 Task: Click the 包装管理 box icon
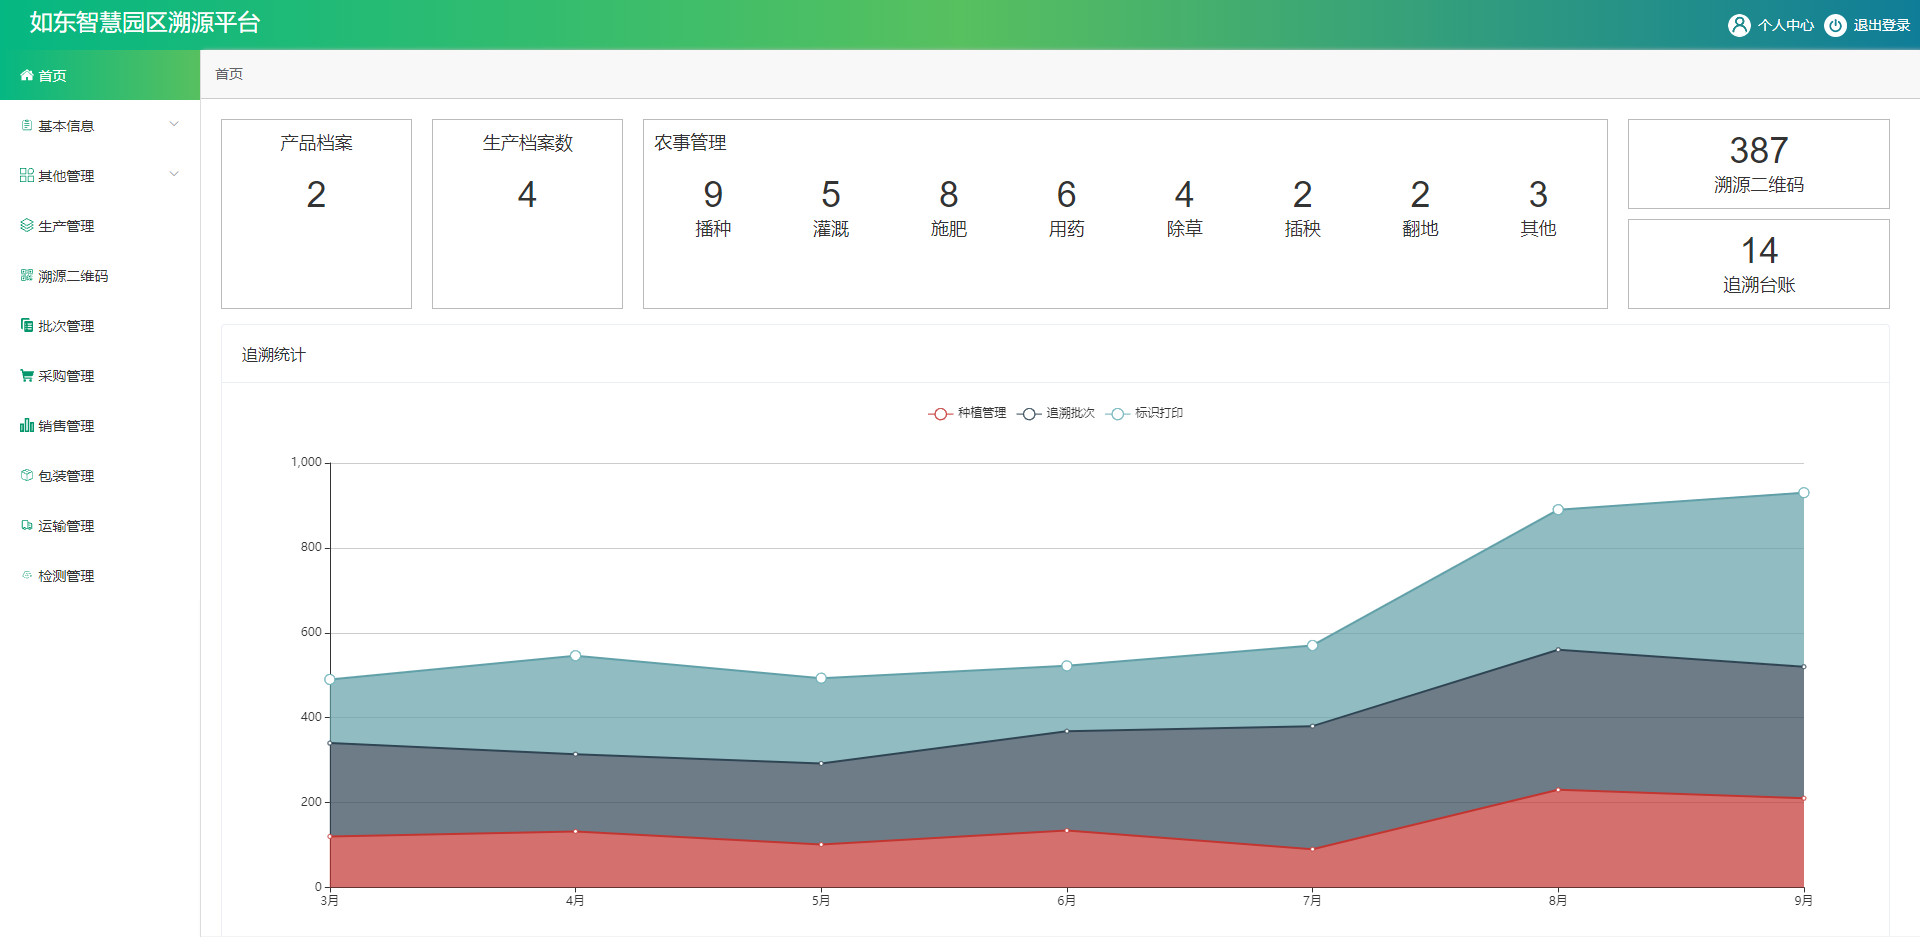click(27, 475)
